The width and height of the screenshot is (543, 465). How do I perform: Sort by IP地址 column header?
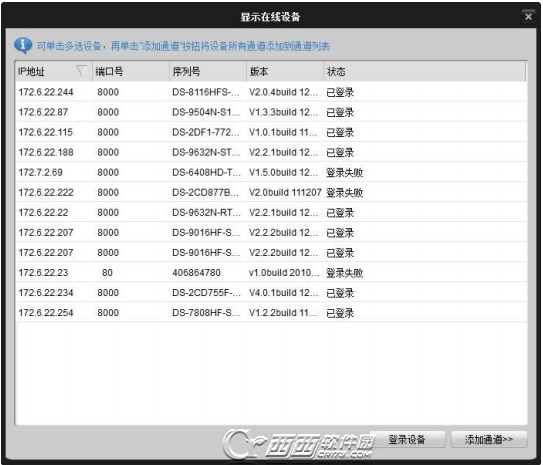pos(54,71)
